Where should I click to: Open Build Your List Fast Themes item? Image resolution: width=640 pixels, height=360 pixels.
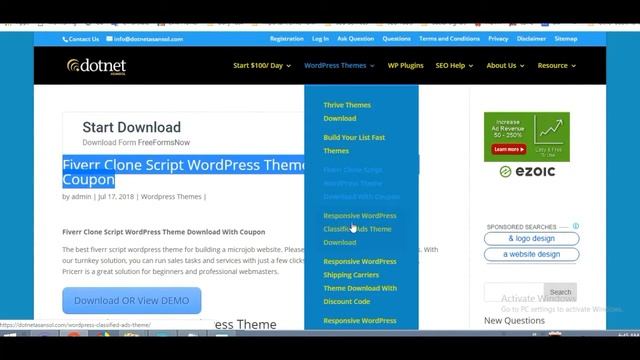[354, 144]
